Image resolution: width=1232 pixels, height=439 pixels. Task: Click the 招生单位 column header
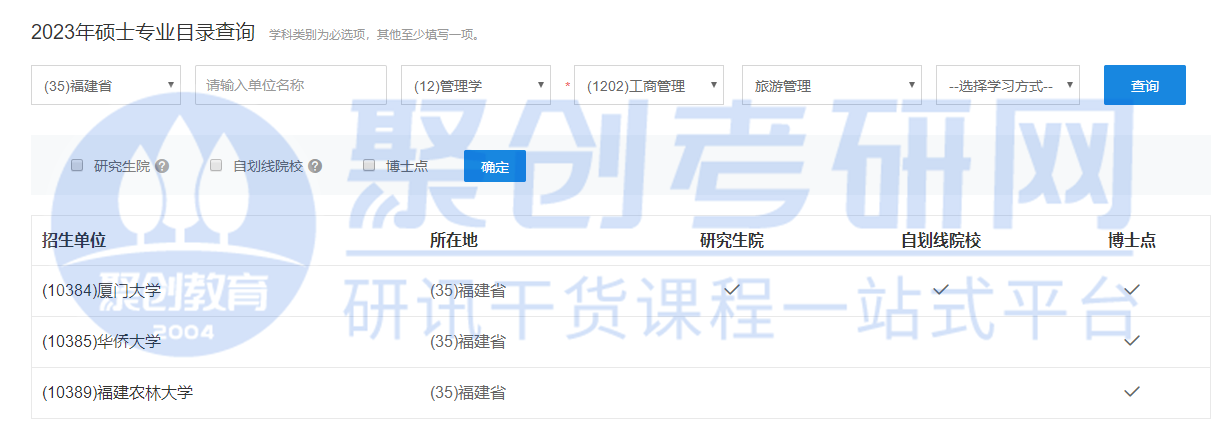[74, 240]
